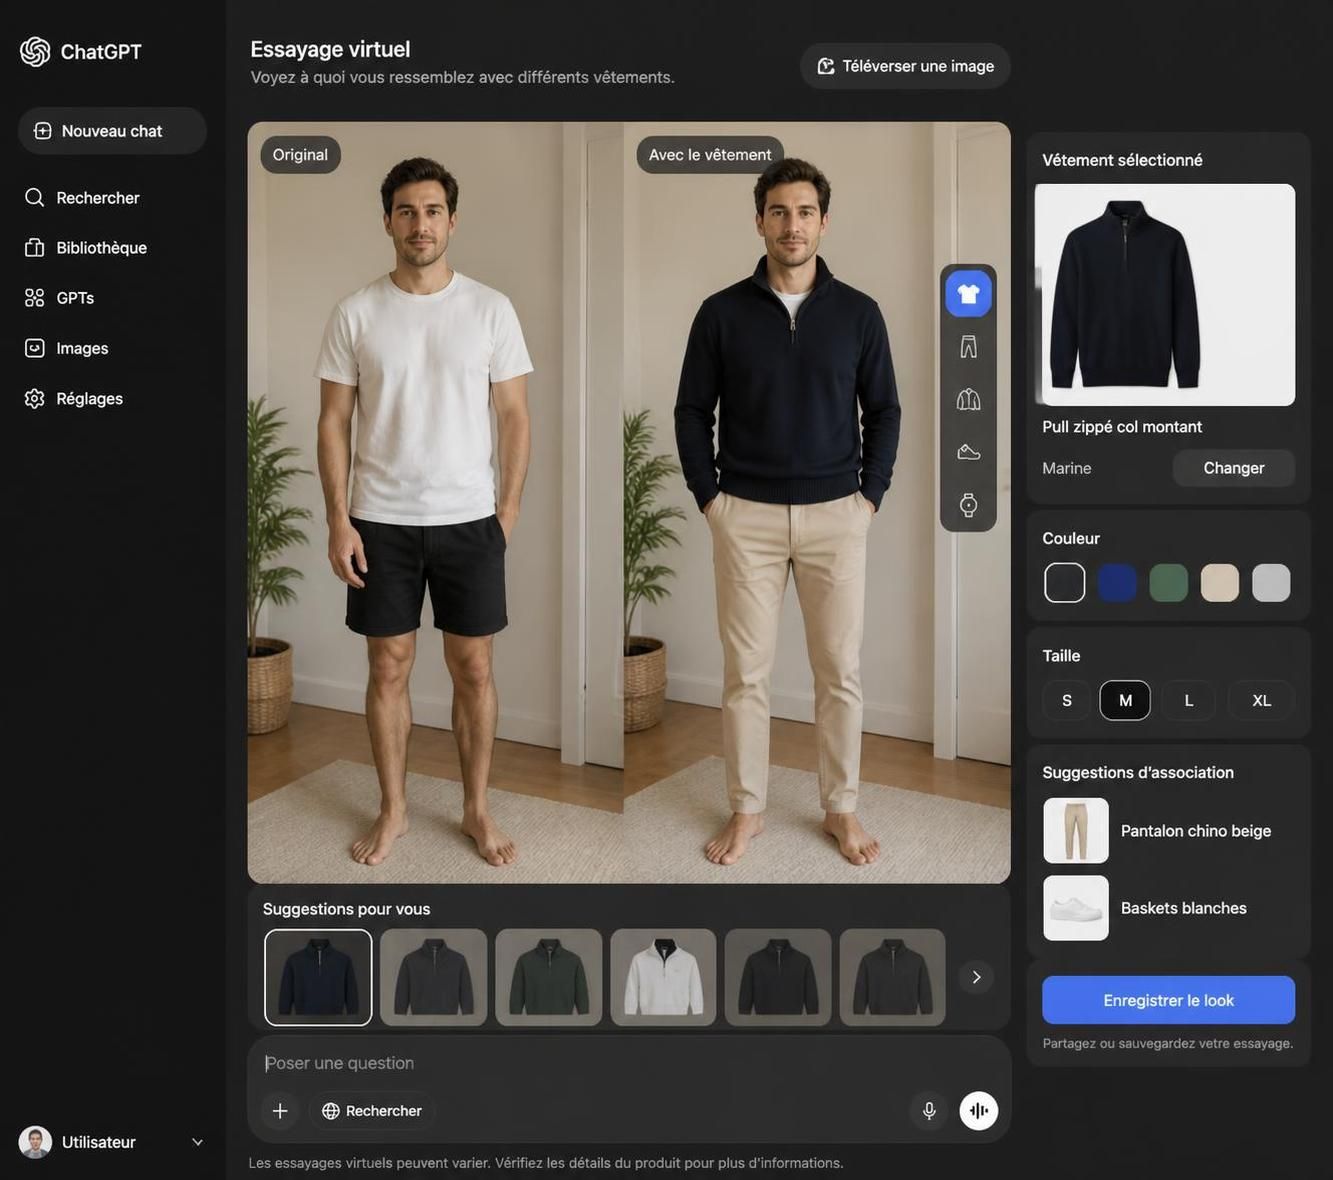
Task: Click the Utilisateur profile avatar
Action: pos(35,1142)
